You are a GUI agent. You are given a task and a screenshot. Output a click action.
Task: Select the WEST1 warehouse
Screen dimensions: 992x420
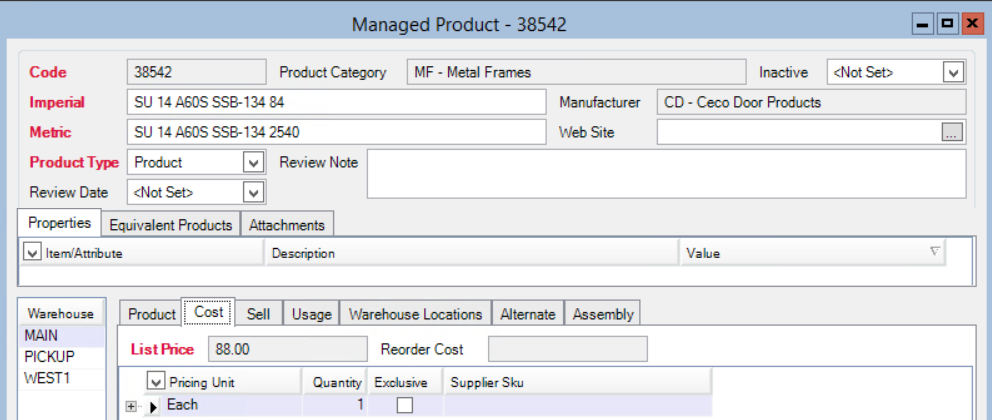point(47,378)
